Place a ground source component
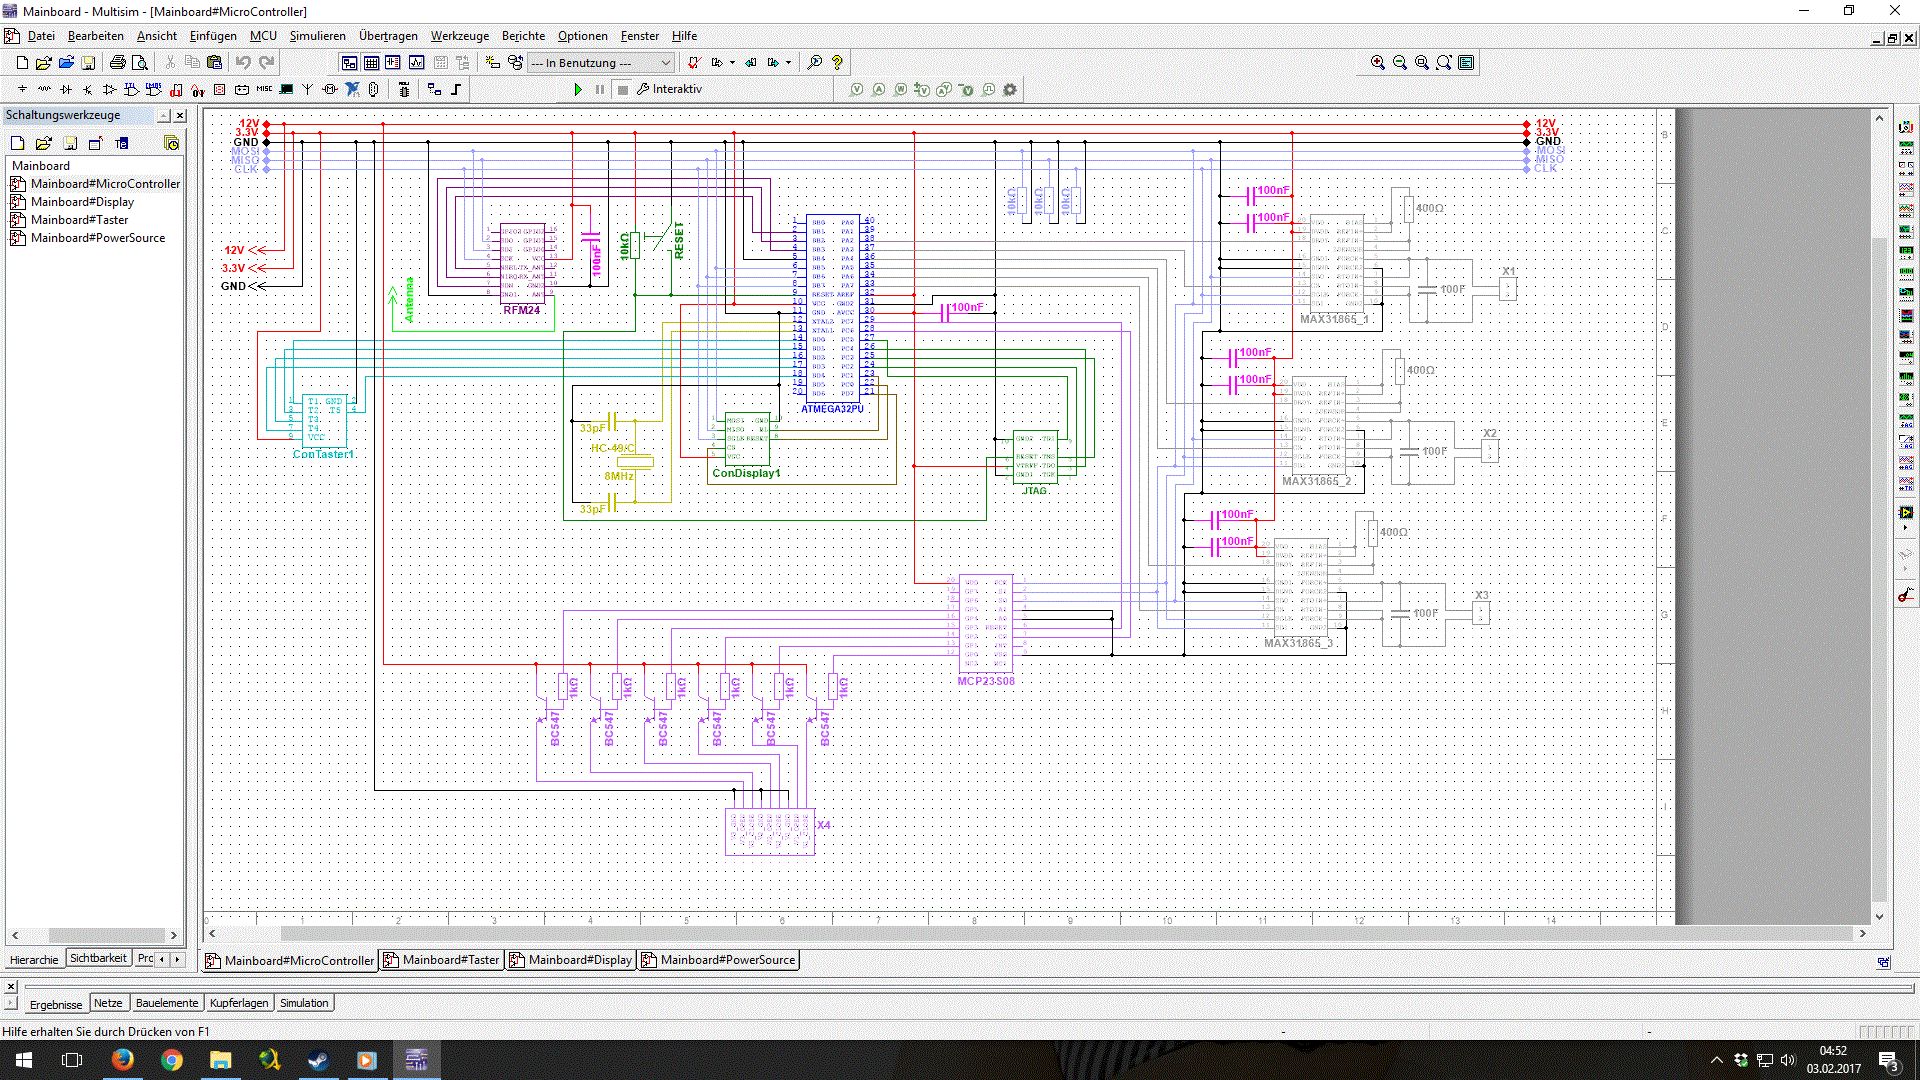1920x1080 pixels. (x=22, y=89)
